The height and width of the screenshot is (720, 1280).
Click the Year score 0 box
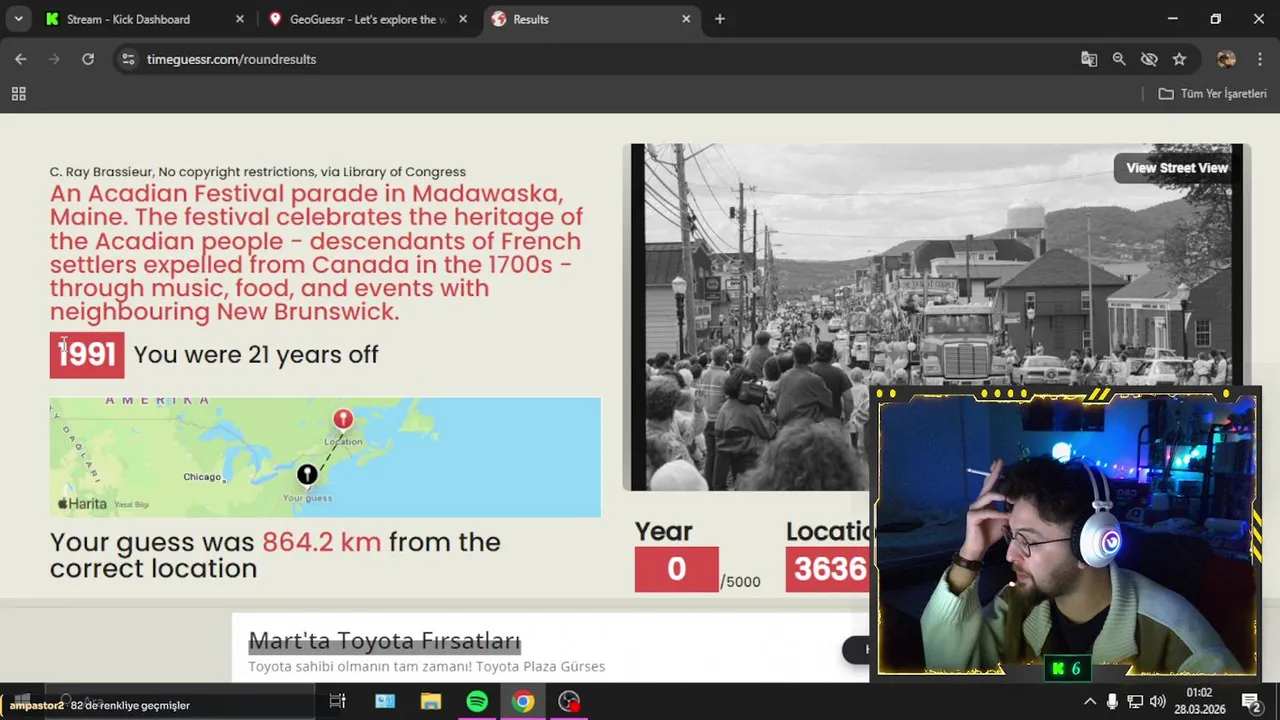coord(676,569)
